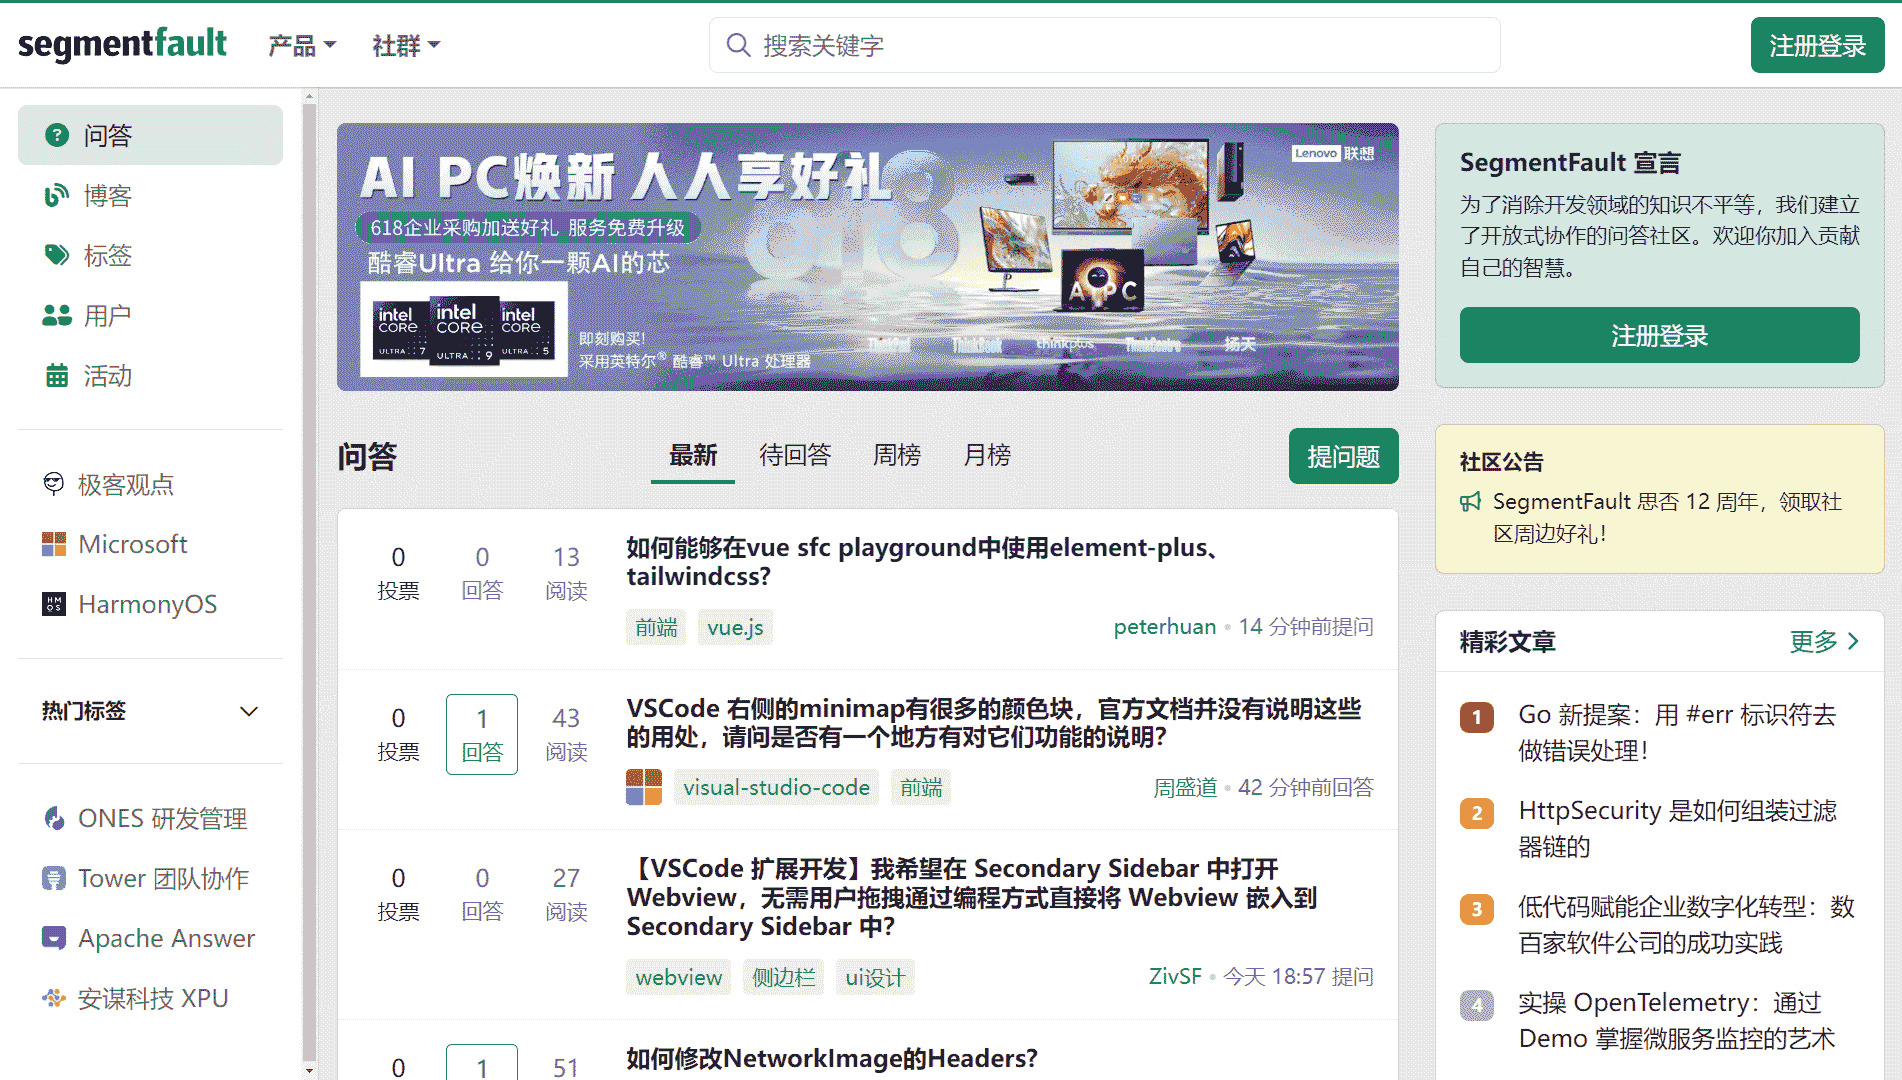The image size is (1902, 1080).
Task: Click the 用户 users icon
Action: click(x=57, y=315)
